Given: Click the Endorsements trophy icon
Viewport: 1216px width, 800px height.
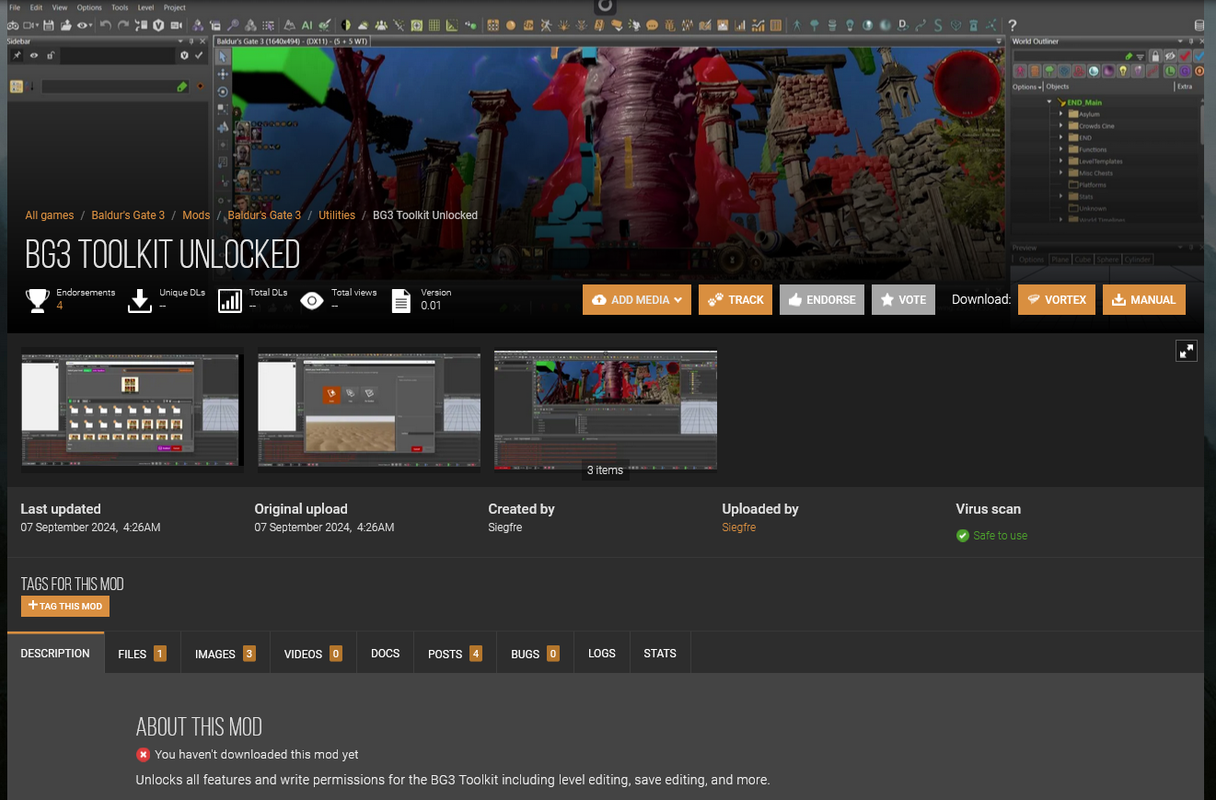Looking at the screenshot, I should (x=38, y=300).
